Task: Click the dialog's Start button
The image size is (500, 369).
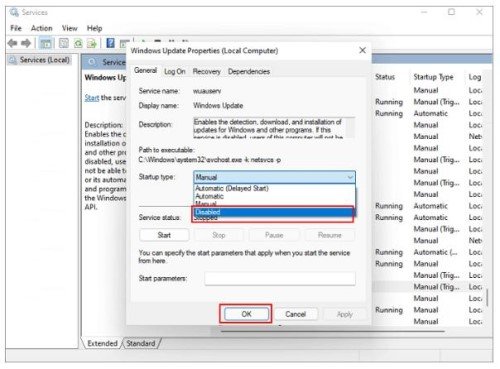Action: (164, 235)
